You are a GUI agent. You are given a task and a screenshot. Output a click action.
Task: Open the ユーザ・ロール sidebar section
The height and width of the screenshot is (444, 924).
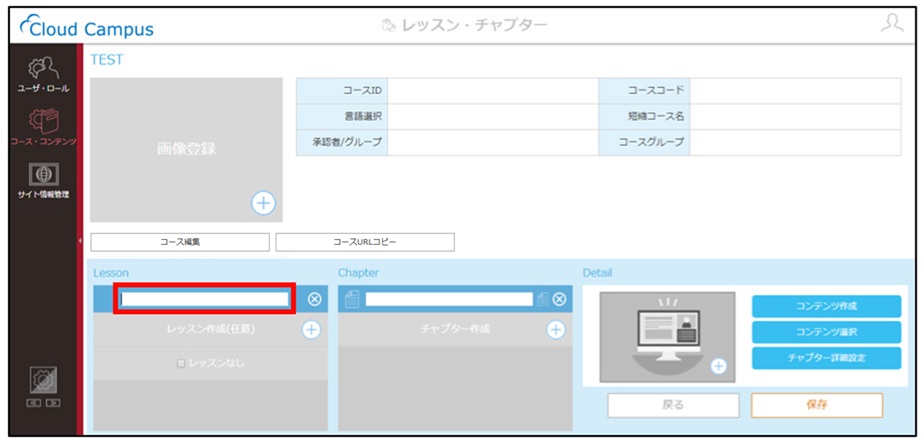(43, 74)
